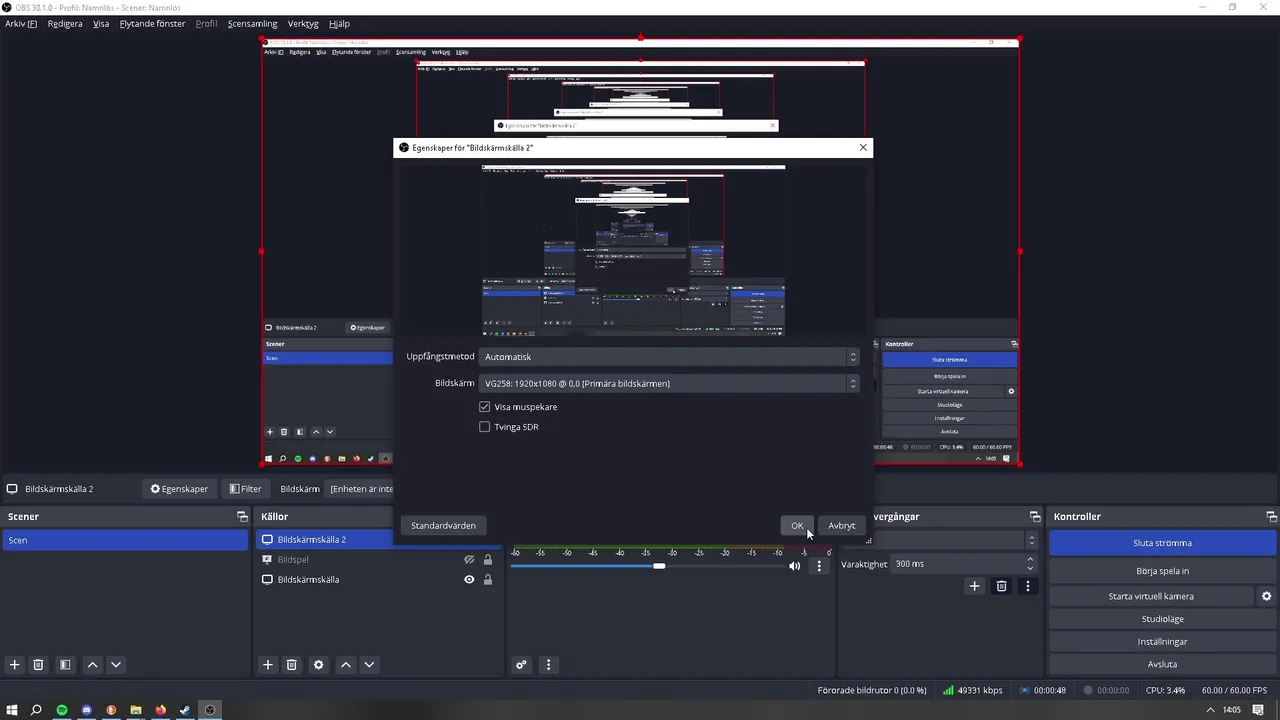Click Avbryt to cancel the dialog
Image resolution: width=1280 pixels, height=720 pixels.
[x=842, y=526]
